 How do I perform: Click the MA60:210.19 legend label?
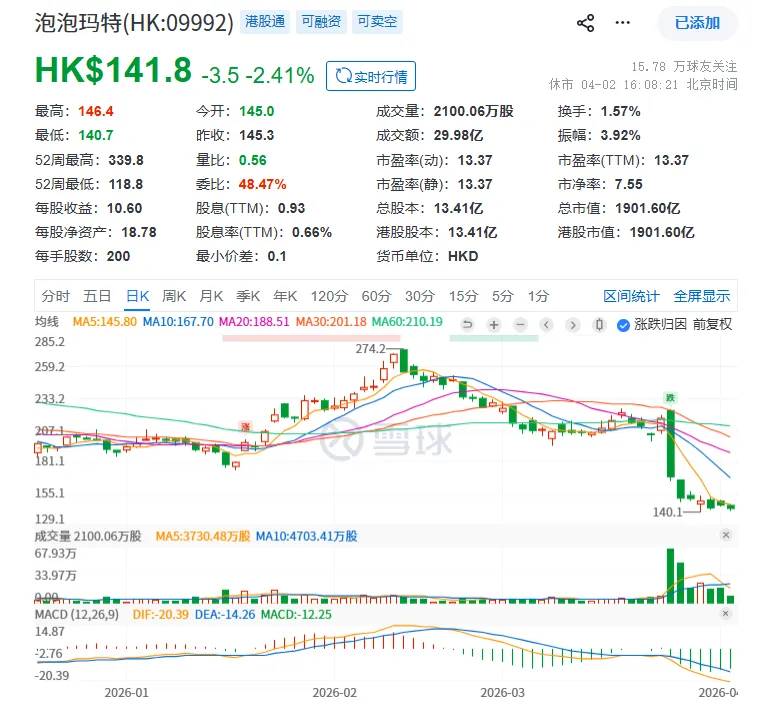(407, 322)
